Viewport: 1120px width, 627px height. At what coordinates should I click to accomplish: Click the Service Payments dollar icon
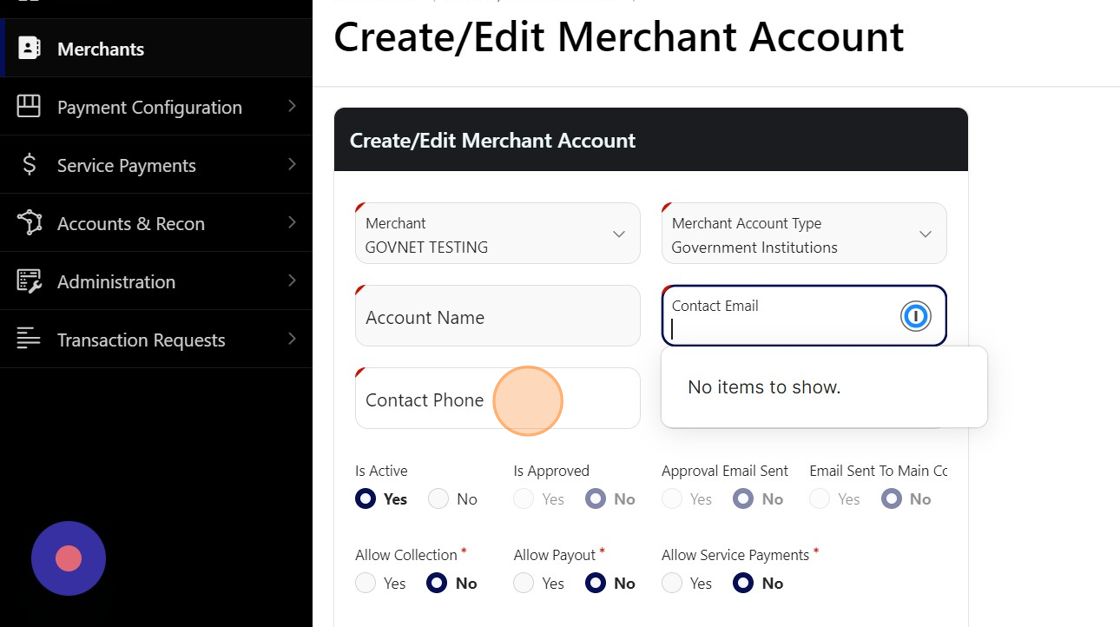point(29,164)
